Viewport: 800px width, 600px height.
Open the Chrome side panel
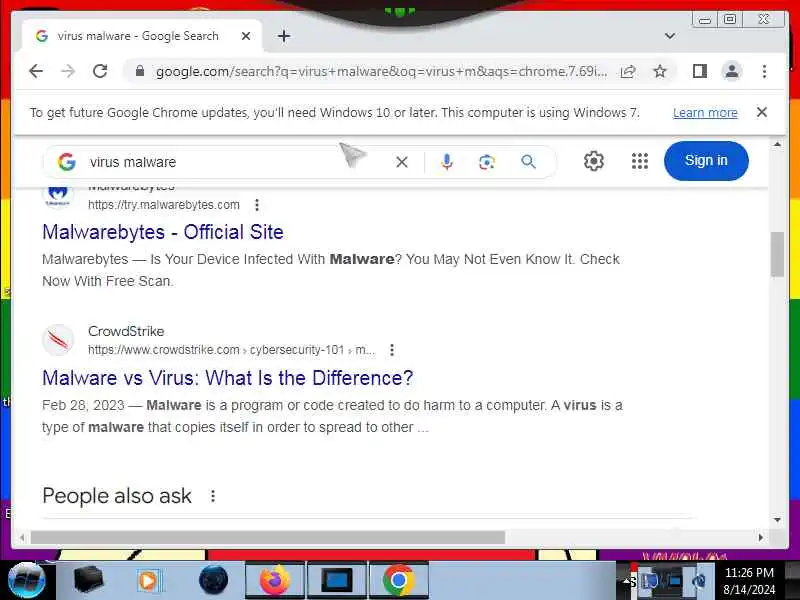pos(699,71)
